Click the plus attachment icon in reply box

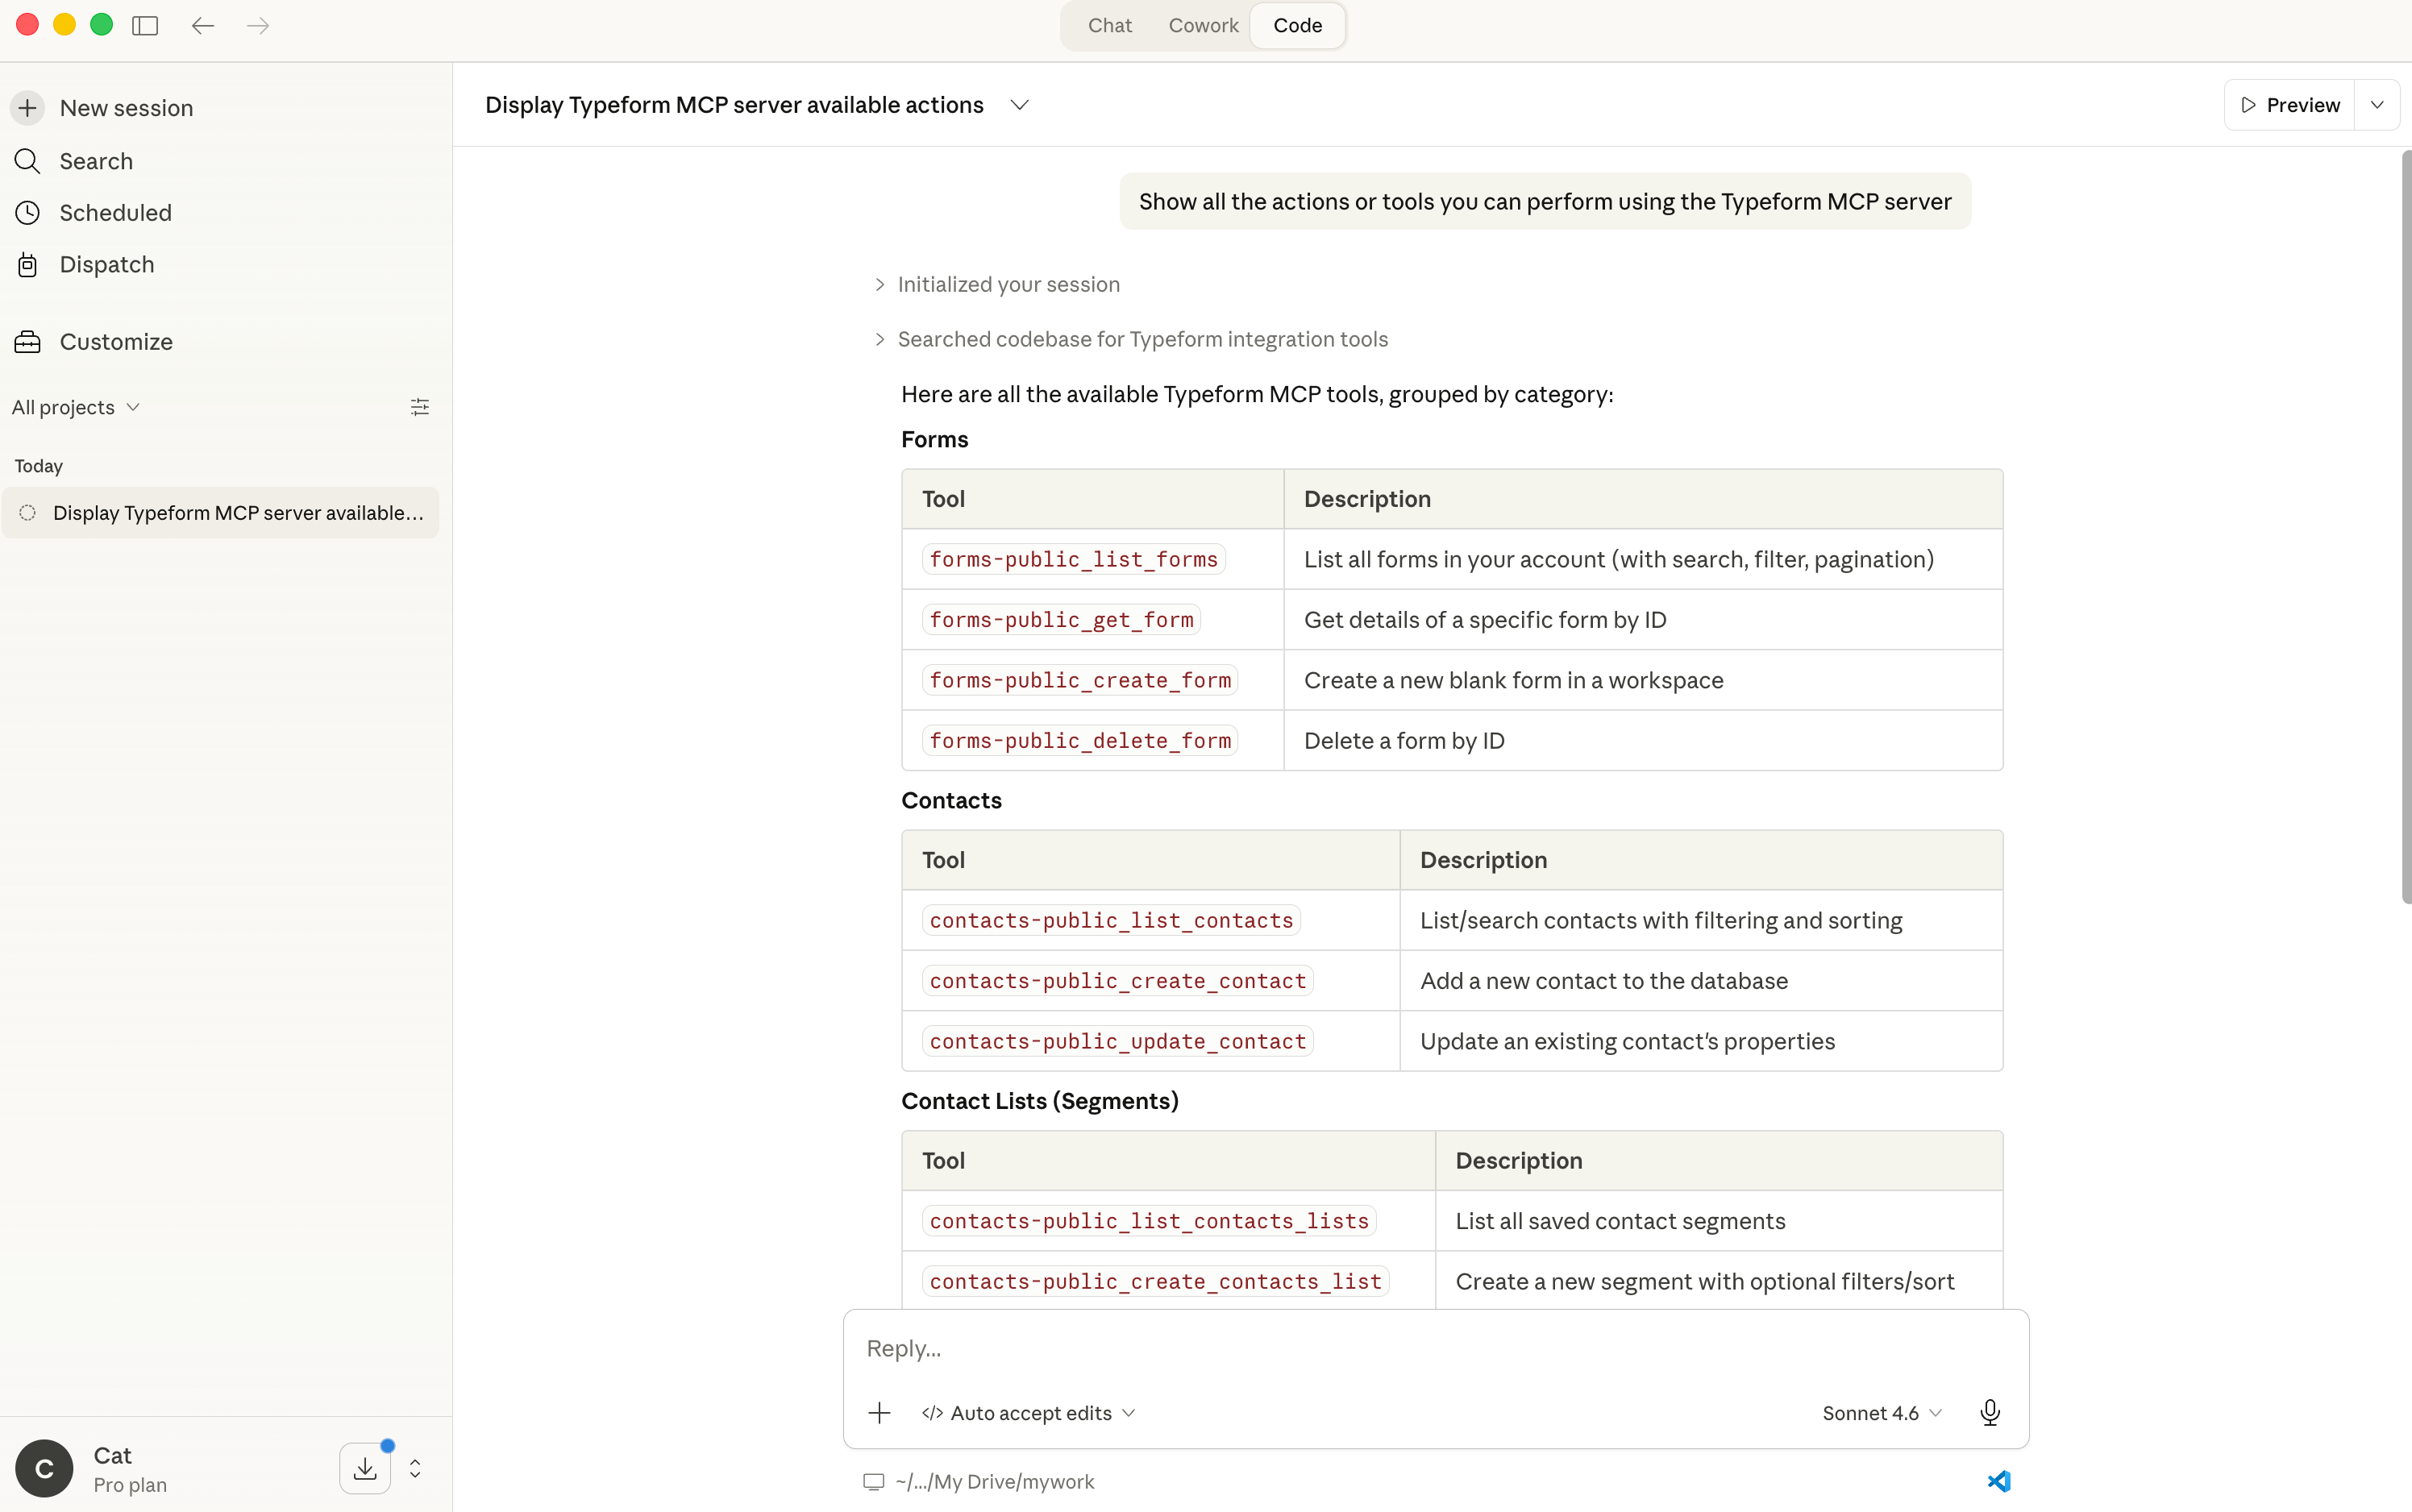click(x=879, y=1412)
